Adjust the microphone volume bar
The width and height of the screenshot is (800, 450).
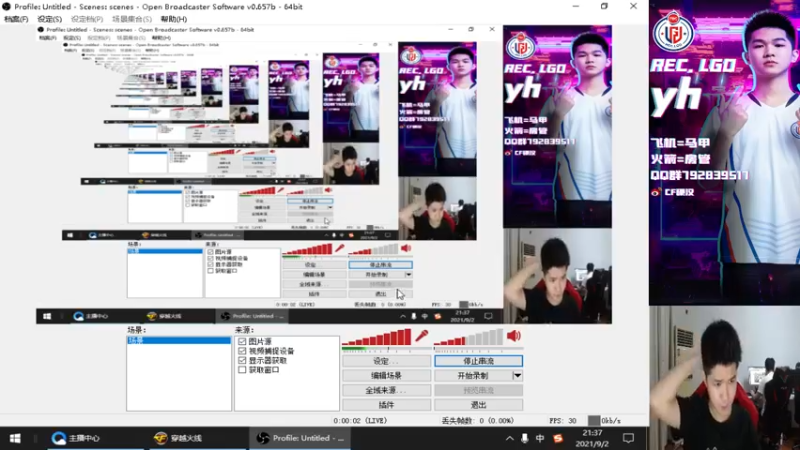[x=377, y=337]
